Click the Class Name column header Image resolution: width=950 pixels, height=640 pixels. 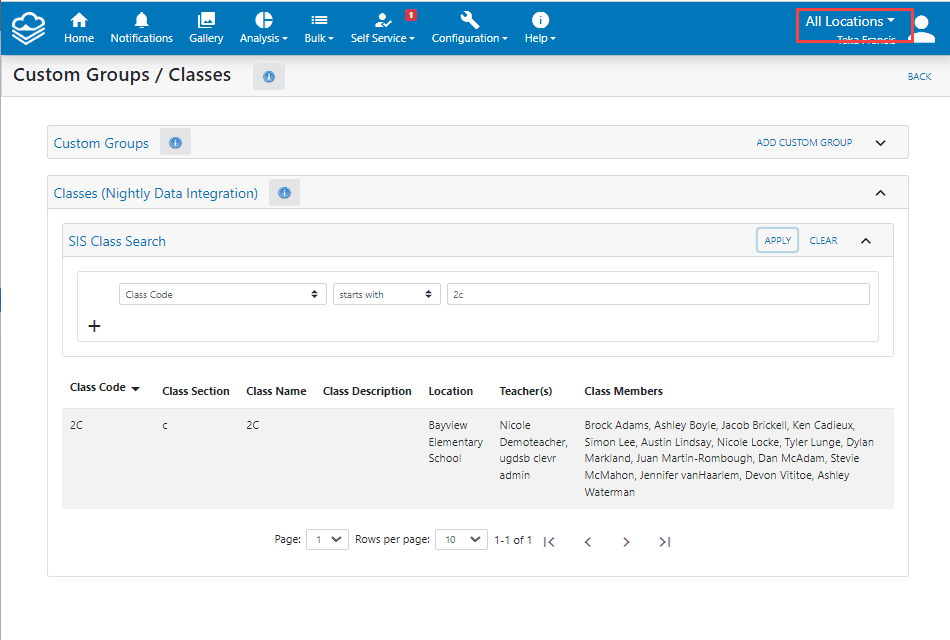(x=276, y=392)
